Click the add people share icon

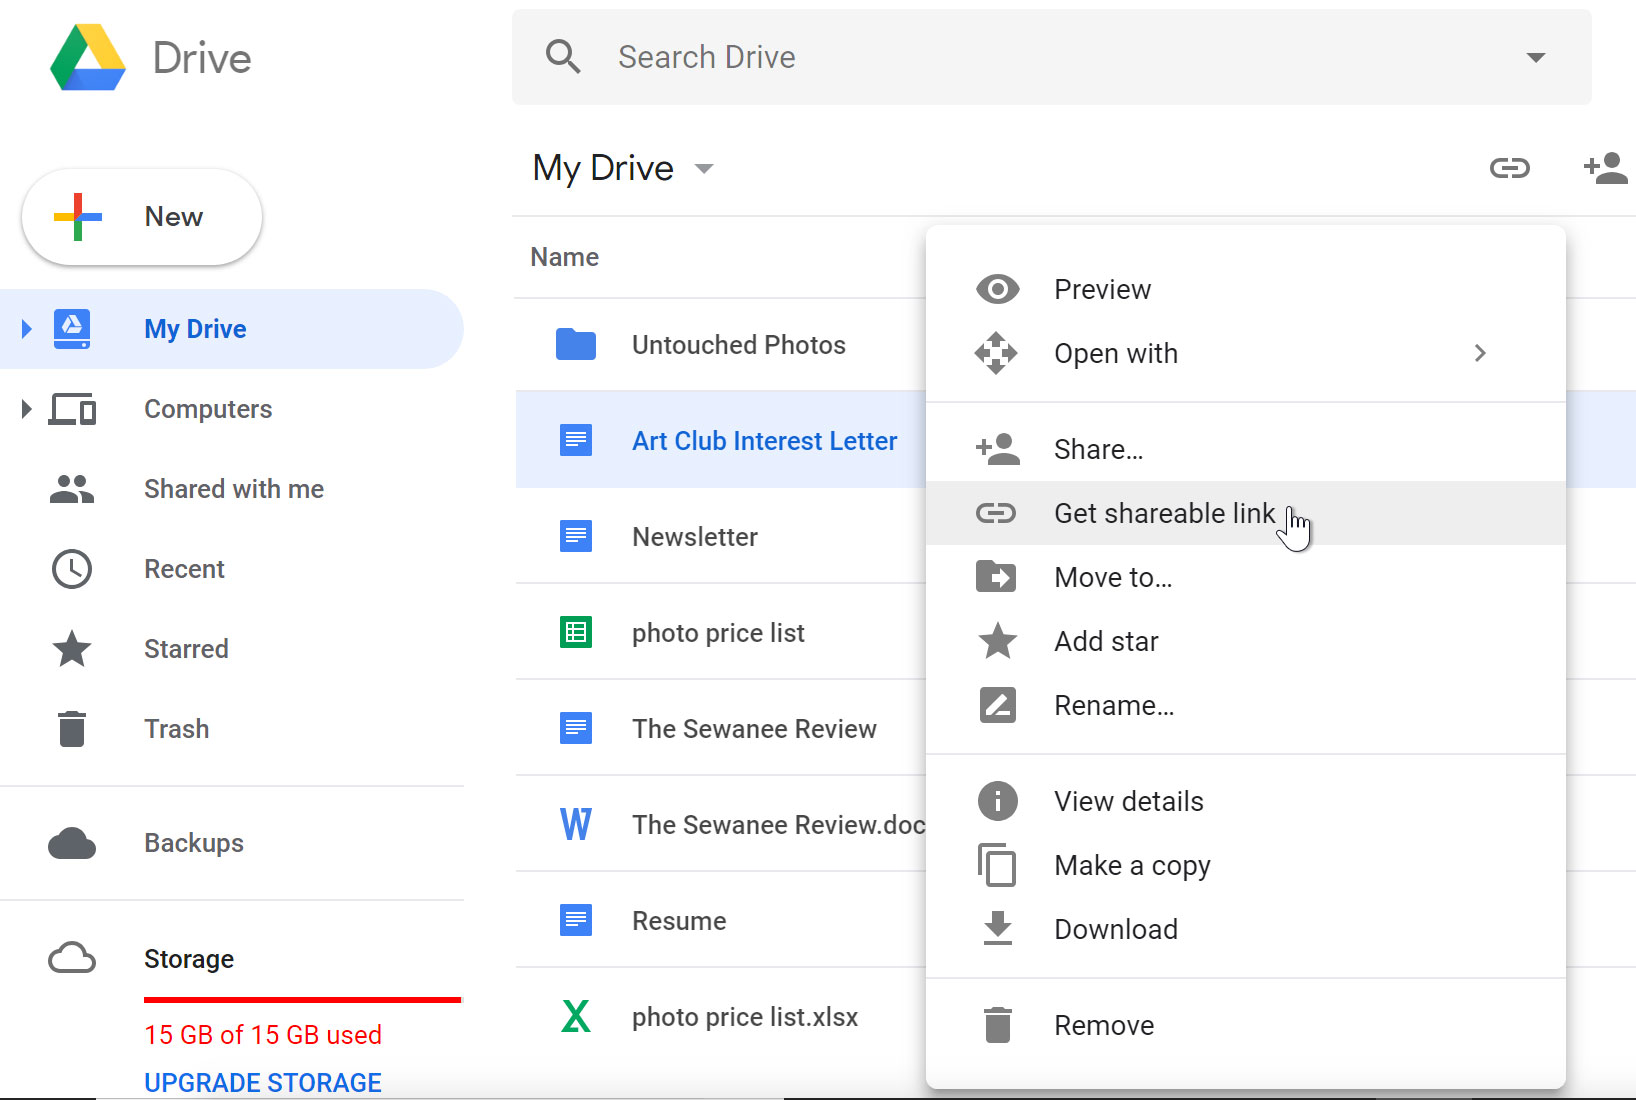tap(1605, 168)
